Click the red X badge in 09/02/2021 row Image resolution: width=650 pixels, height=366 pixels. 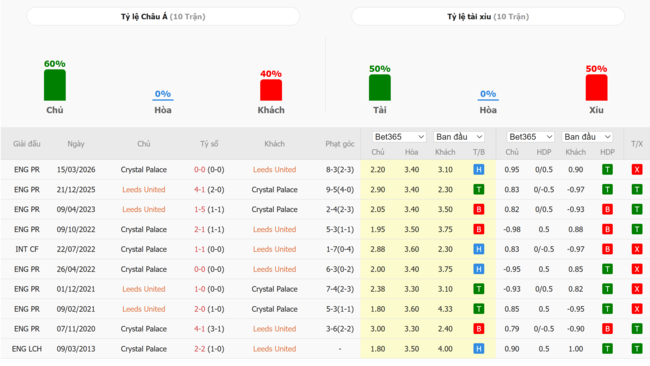637,309
